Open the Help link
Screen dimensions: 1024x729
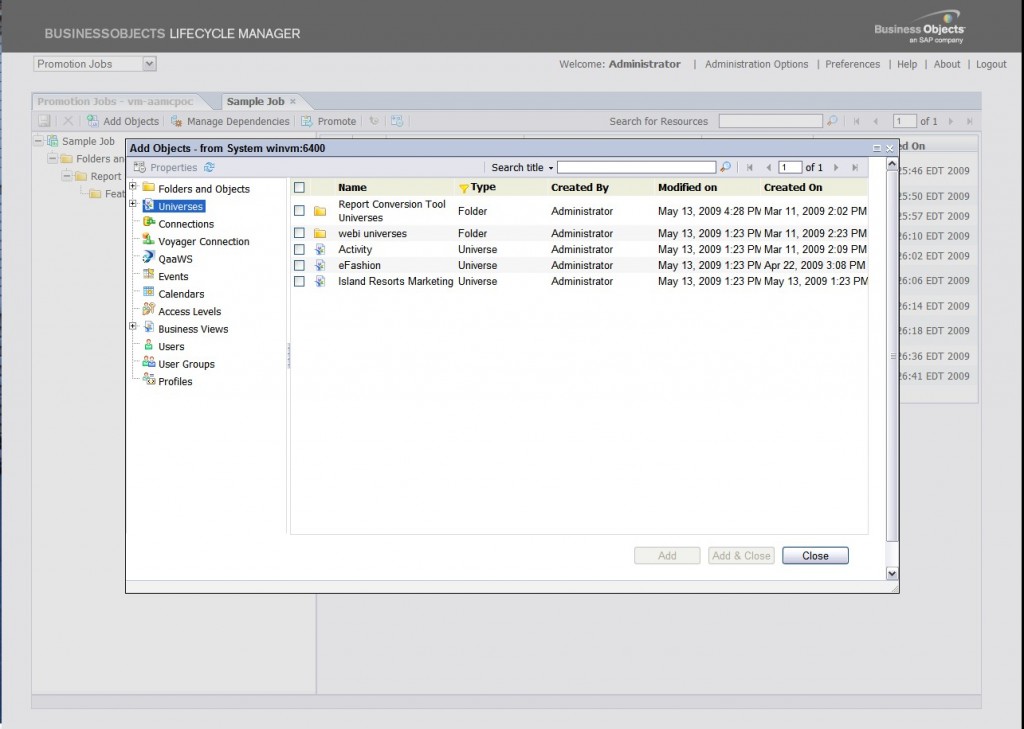pos(906,64)
